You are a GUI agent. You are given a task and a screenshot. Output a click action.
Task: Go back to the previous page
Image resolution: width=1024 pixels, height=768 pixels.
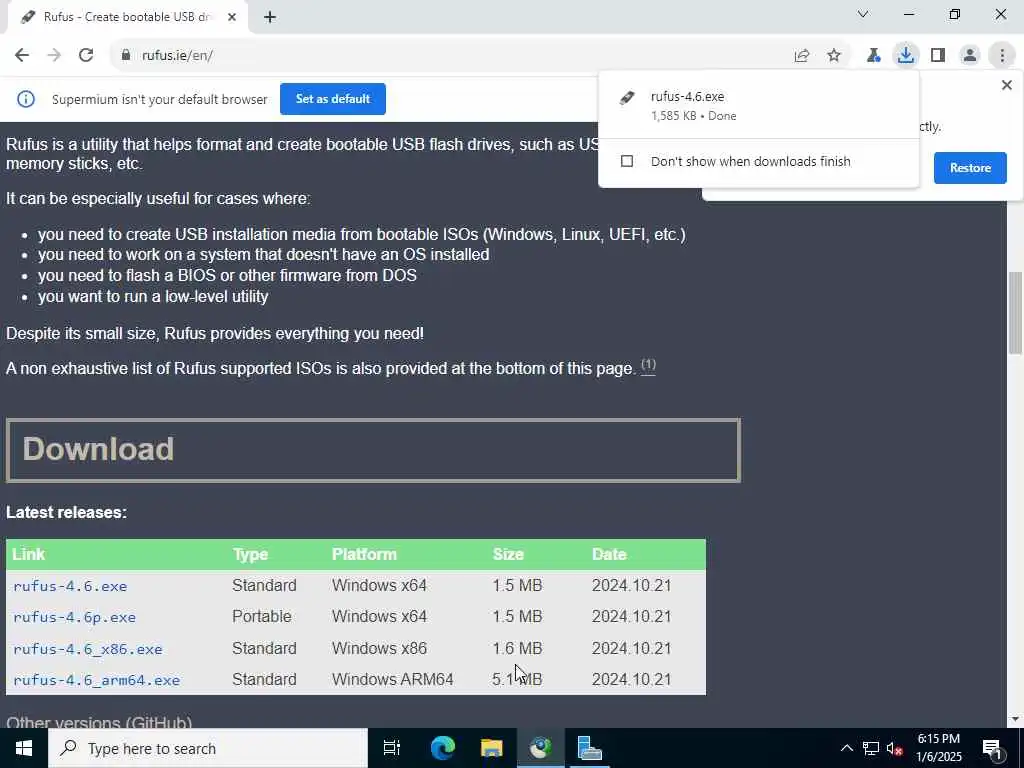pyautogui.click(x=22, y=56)
